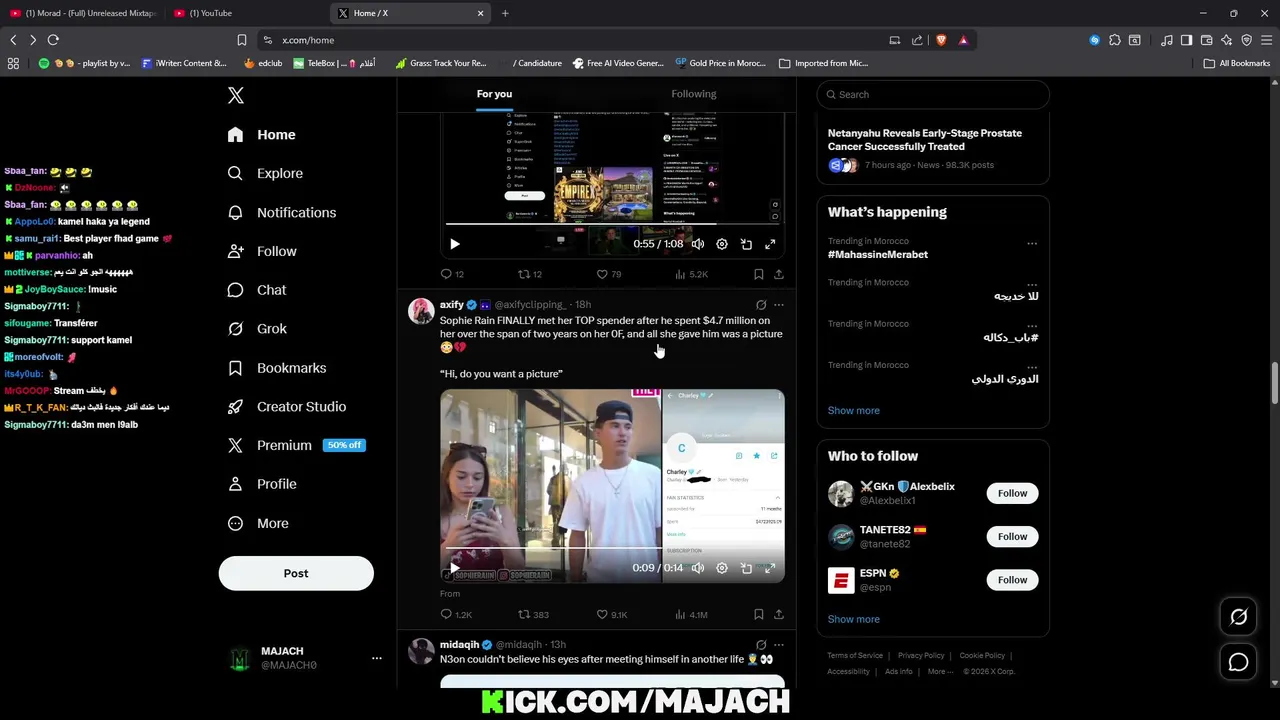Open Bookmarks in sidebar

click(x=278, y=368)
